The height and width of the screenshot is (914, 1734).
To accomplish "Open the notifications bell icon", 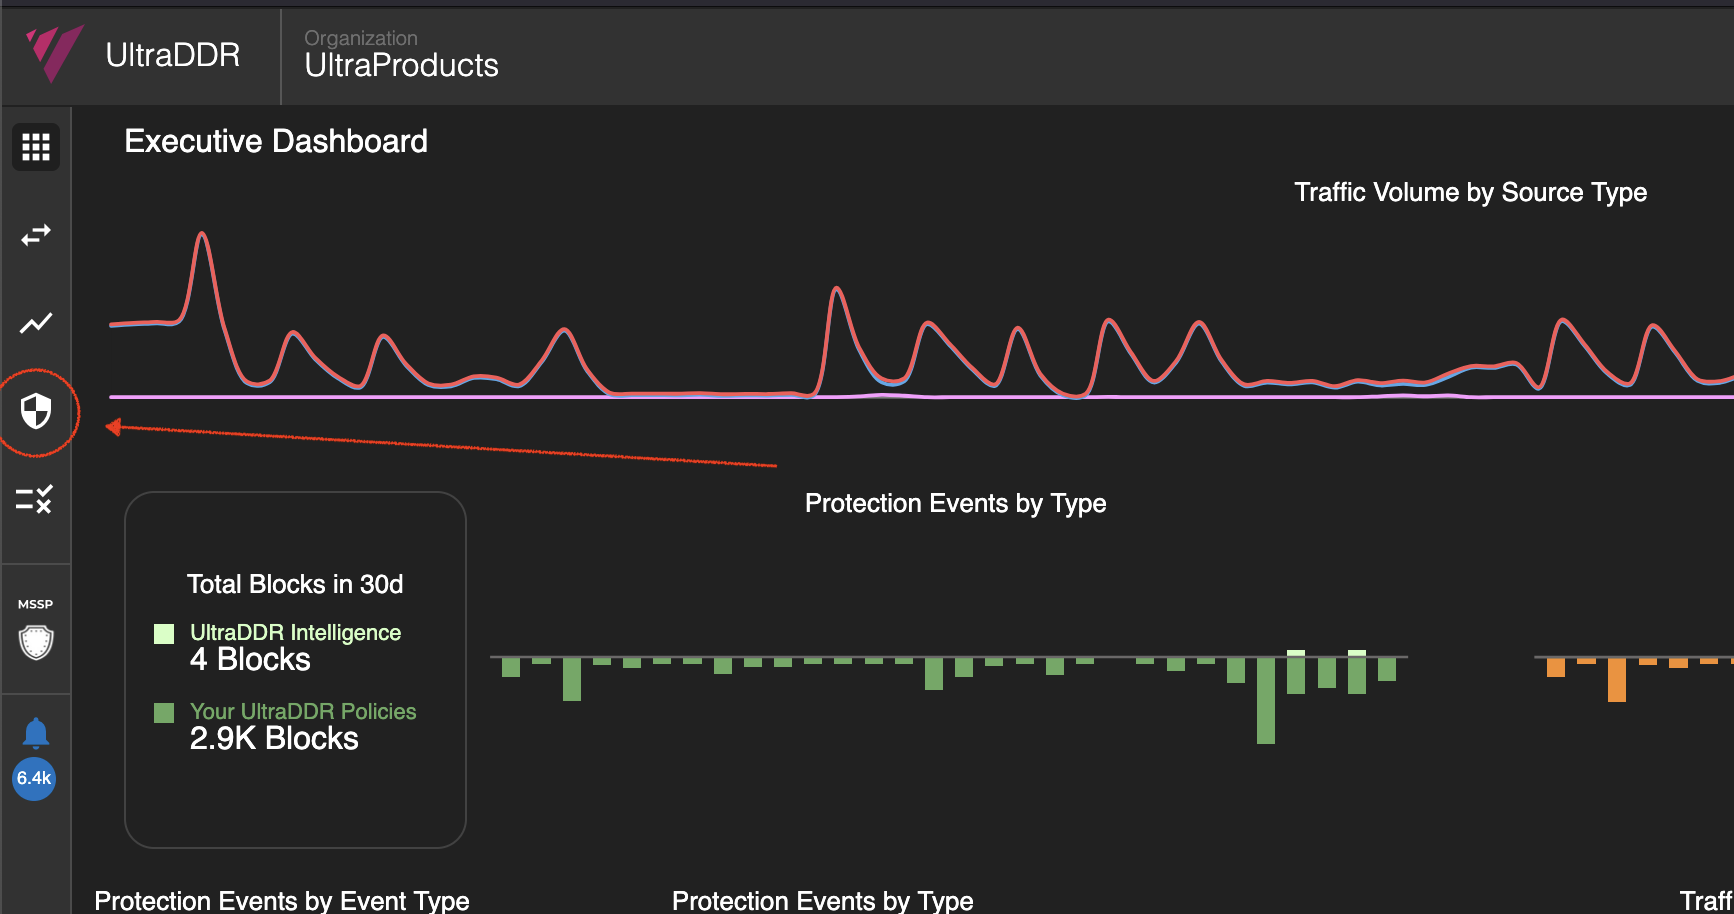I will coord(36,734).
